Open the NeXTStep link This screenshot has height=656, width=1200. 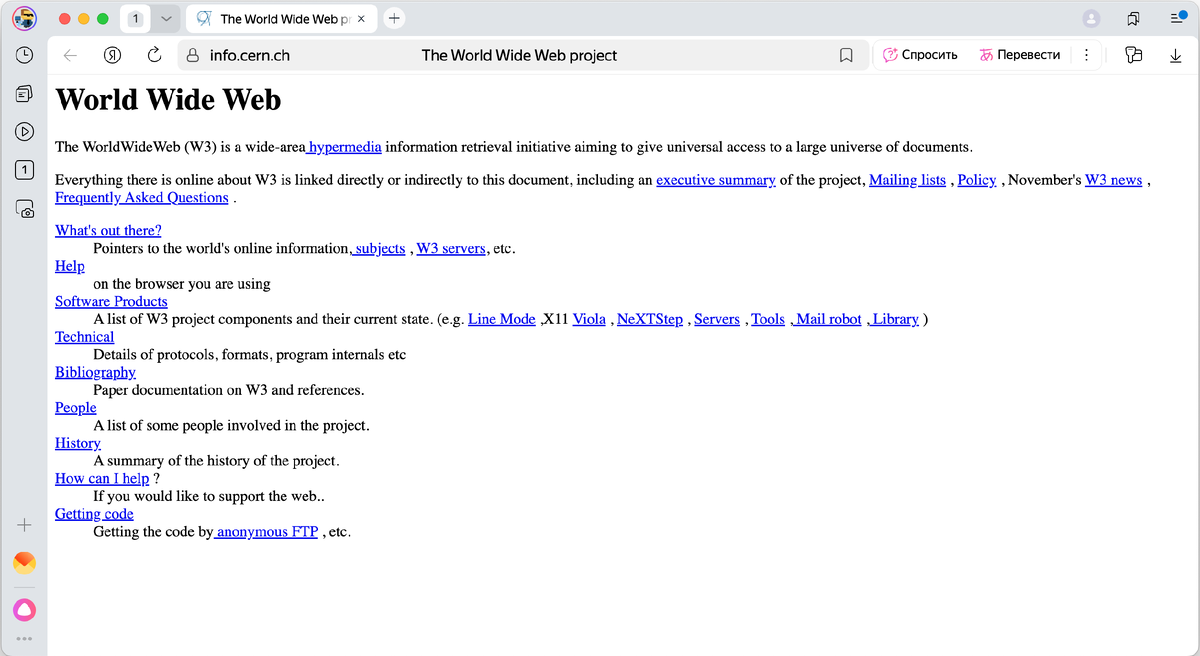[x=650, y=319]
